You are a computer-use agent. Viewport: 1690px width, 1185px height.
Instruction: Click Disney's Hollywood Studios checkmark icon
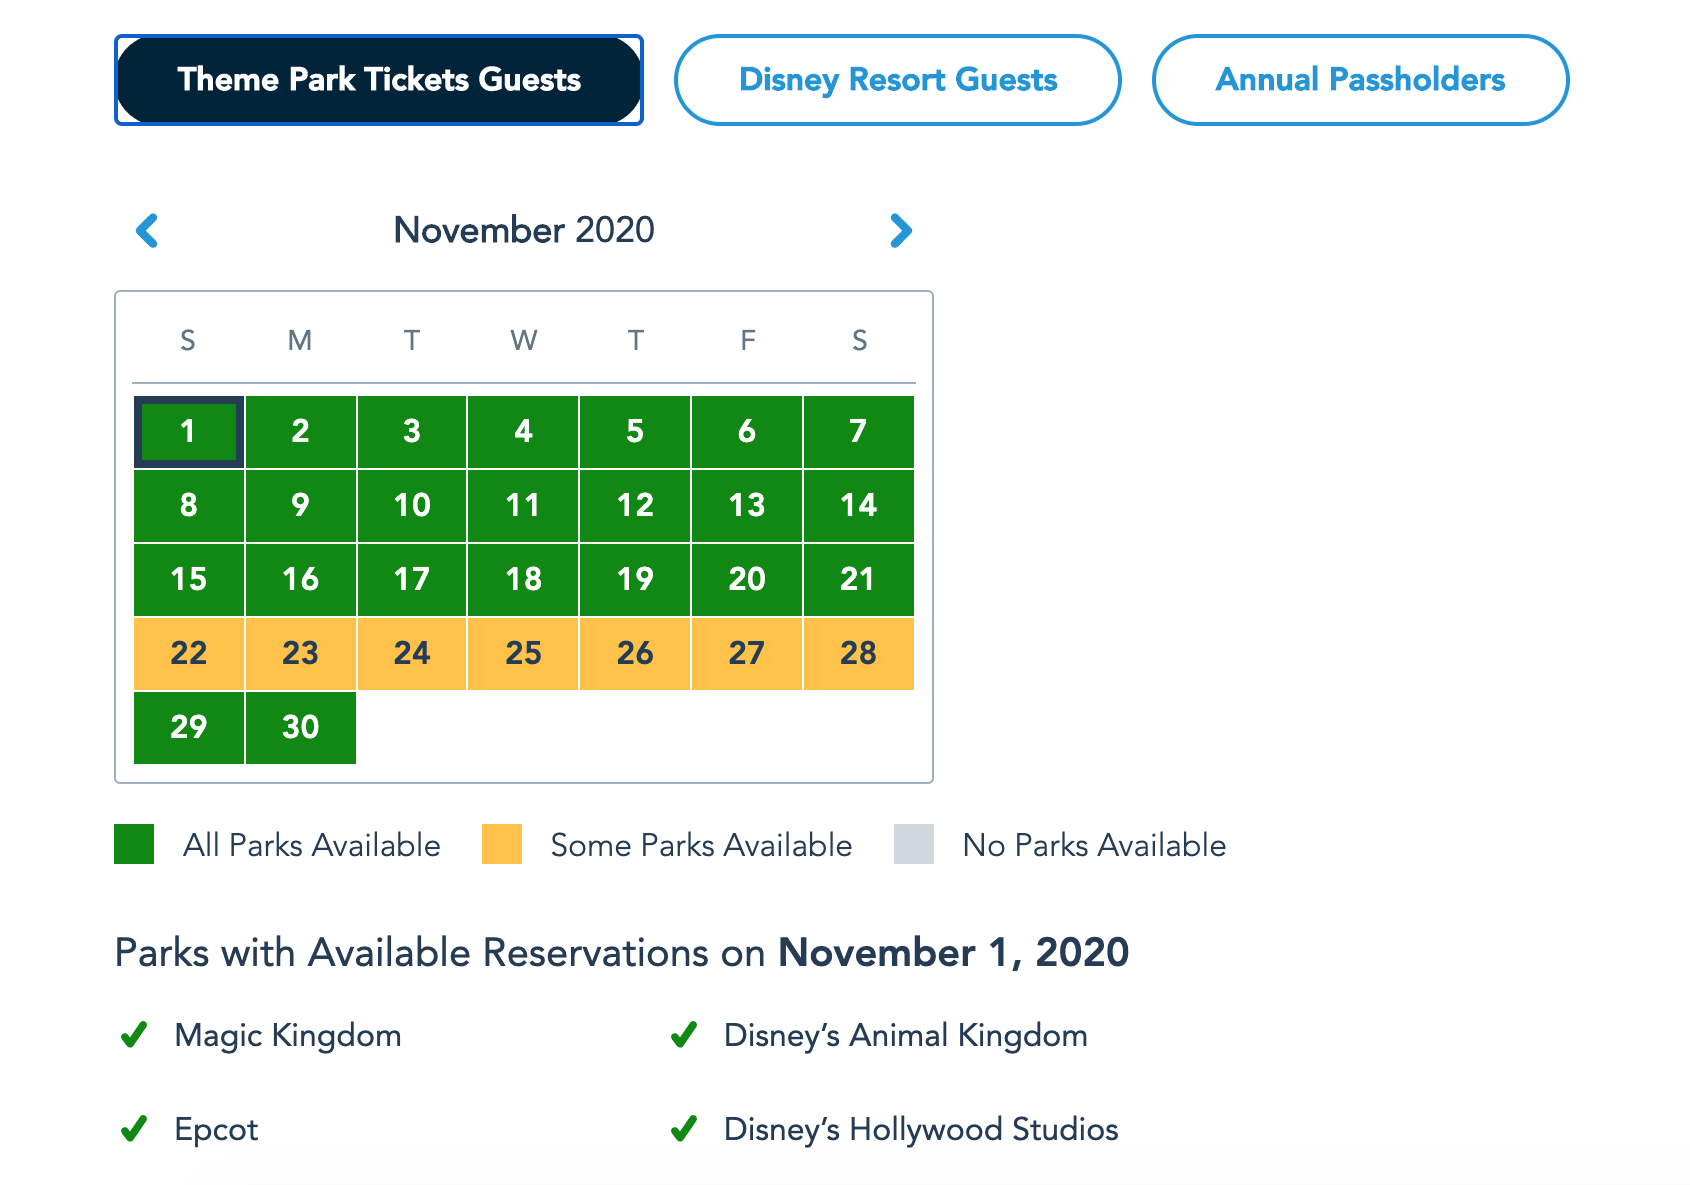(x=684, y=1129)
